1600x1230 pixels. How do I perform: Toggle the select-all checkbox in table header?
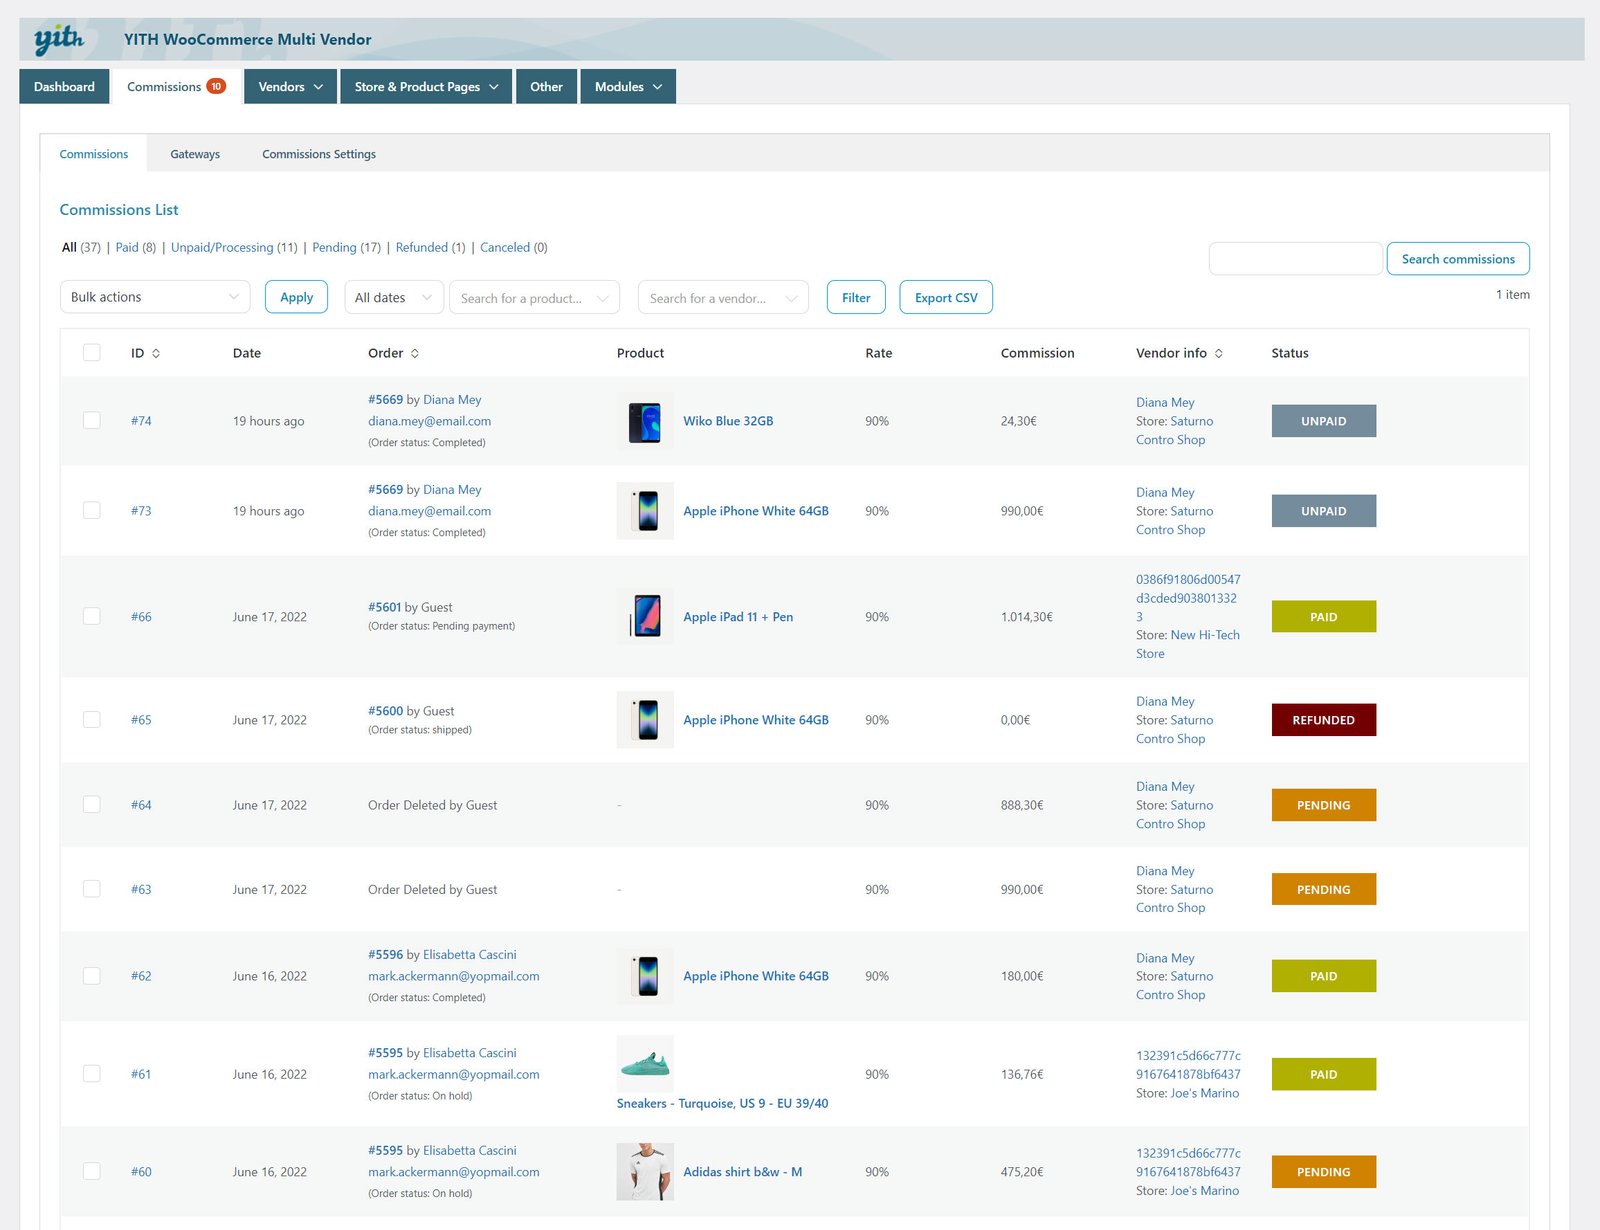coord(92,352)
